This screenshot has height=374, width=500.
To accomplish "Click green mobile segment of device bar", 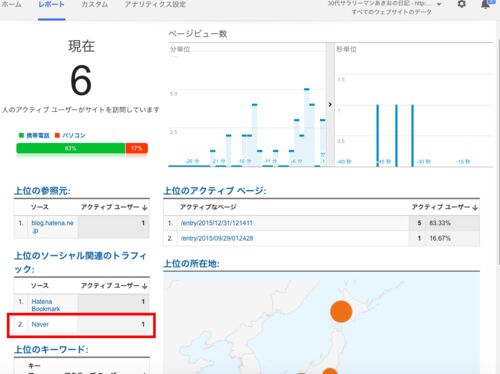I will [x=71, y=148].
